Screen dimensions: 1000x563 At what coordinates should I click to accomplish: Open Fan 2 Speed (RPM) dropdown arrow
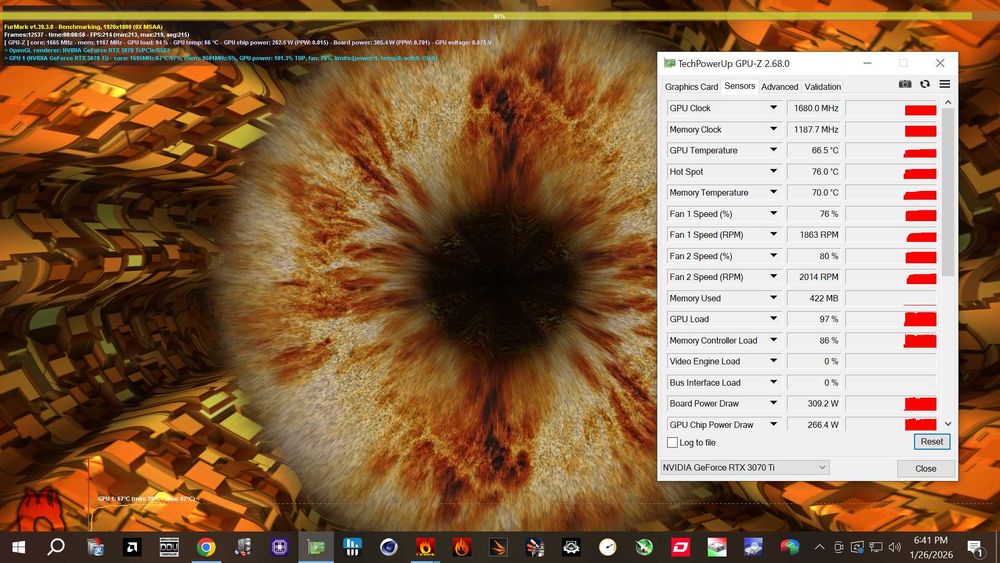773,276
